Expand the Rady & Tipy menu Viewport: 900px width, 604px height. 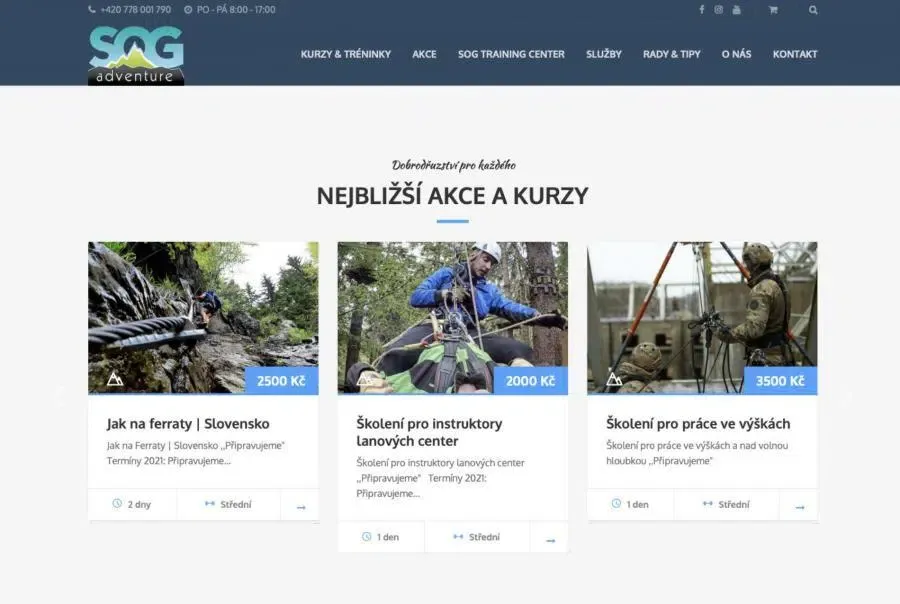point(671,54)
